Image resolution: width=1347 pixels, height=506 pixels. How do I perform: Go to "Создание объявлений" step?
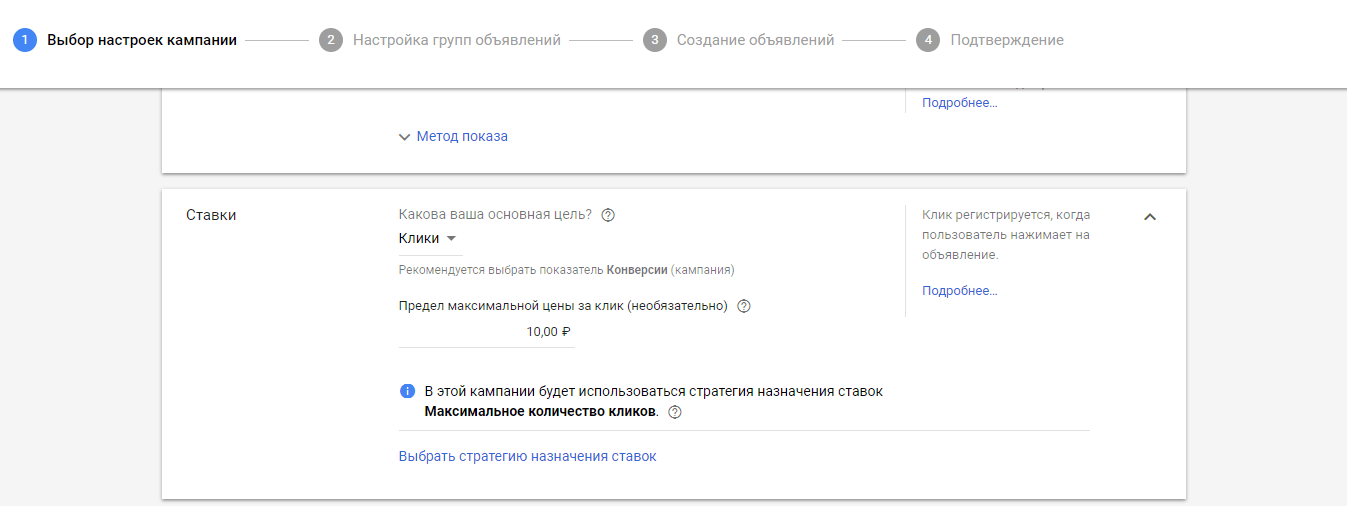tap(755, 40)
